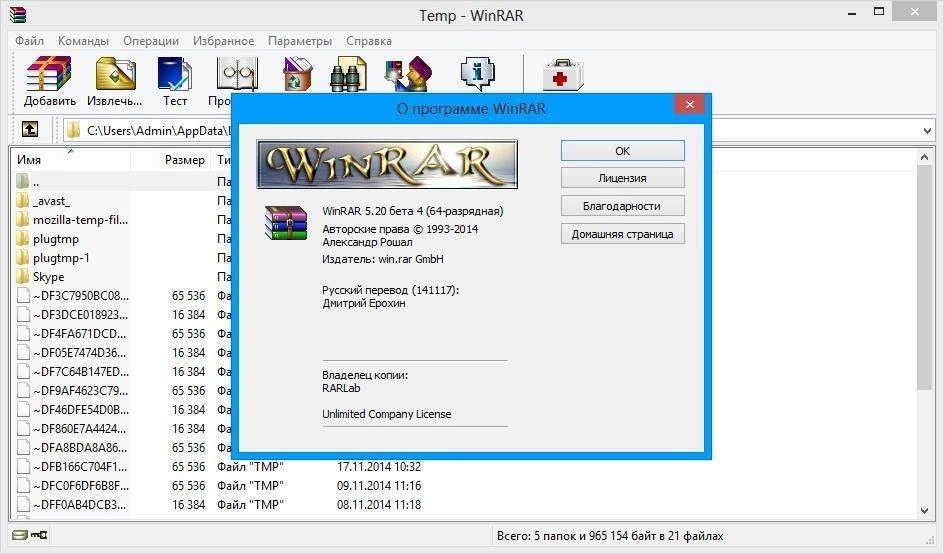
Task: Click the Add (Добавить) toolbar icon
Action: point(49,73)
